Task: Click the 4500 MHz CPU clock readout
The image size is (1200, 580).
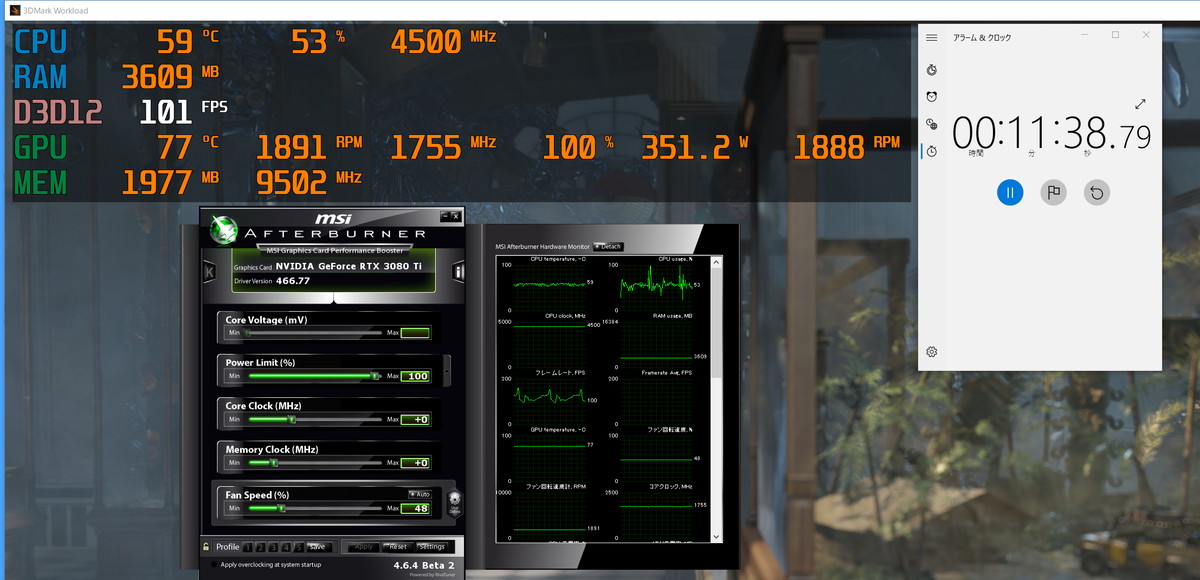Action: 443,42
